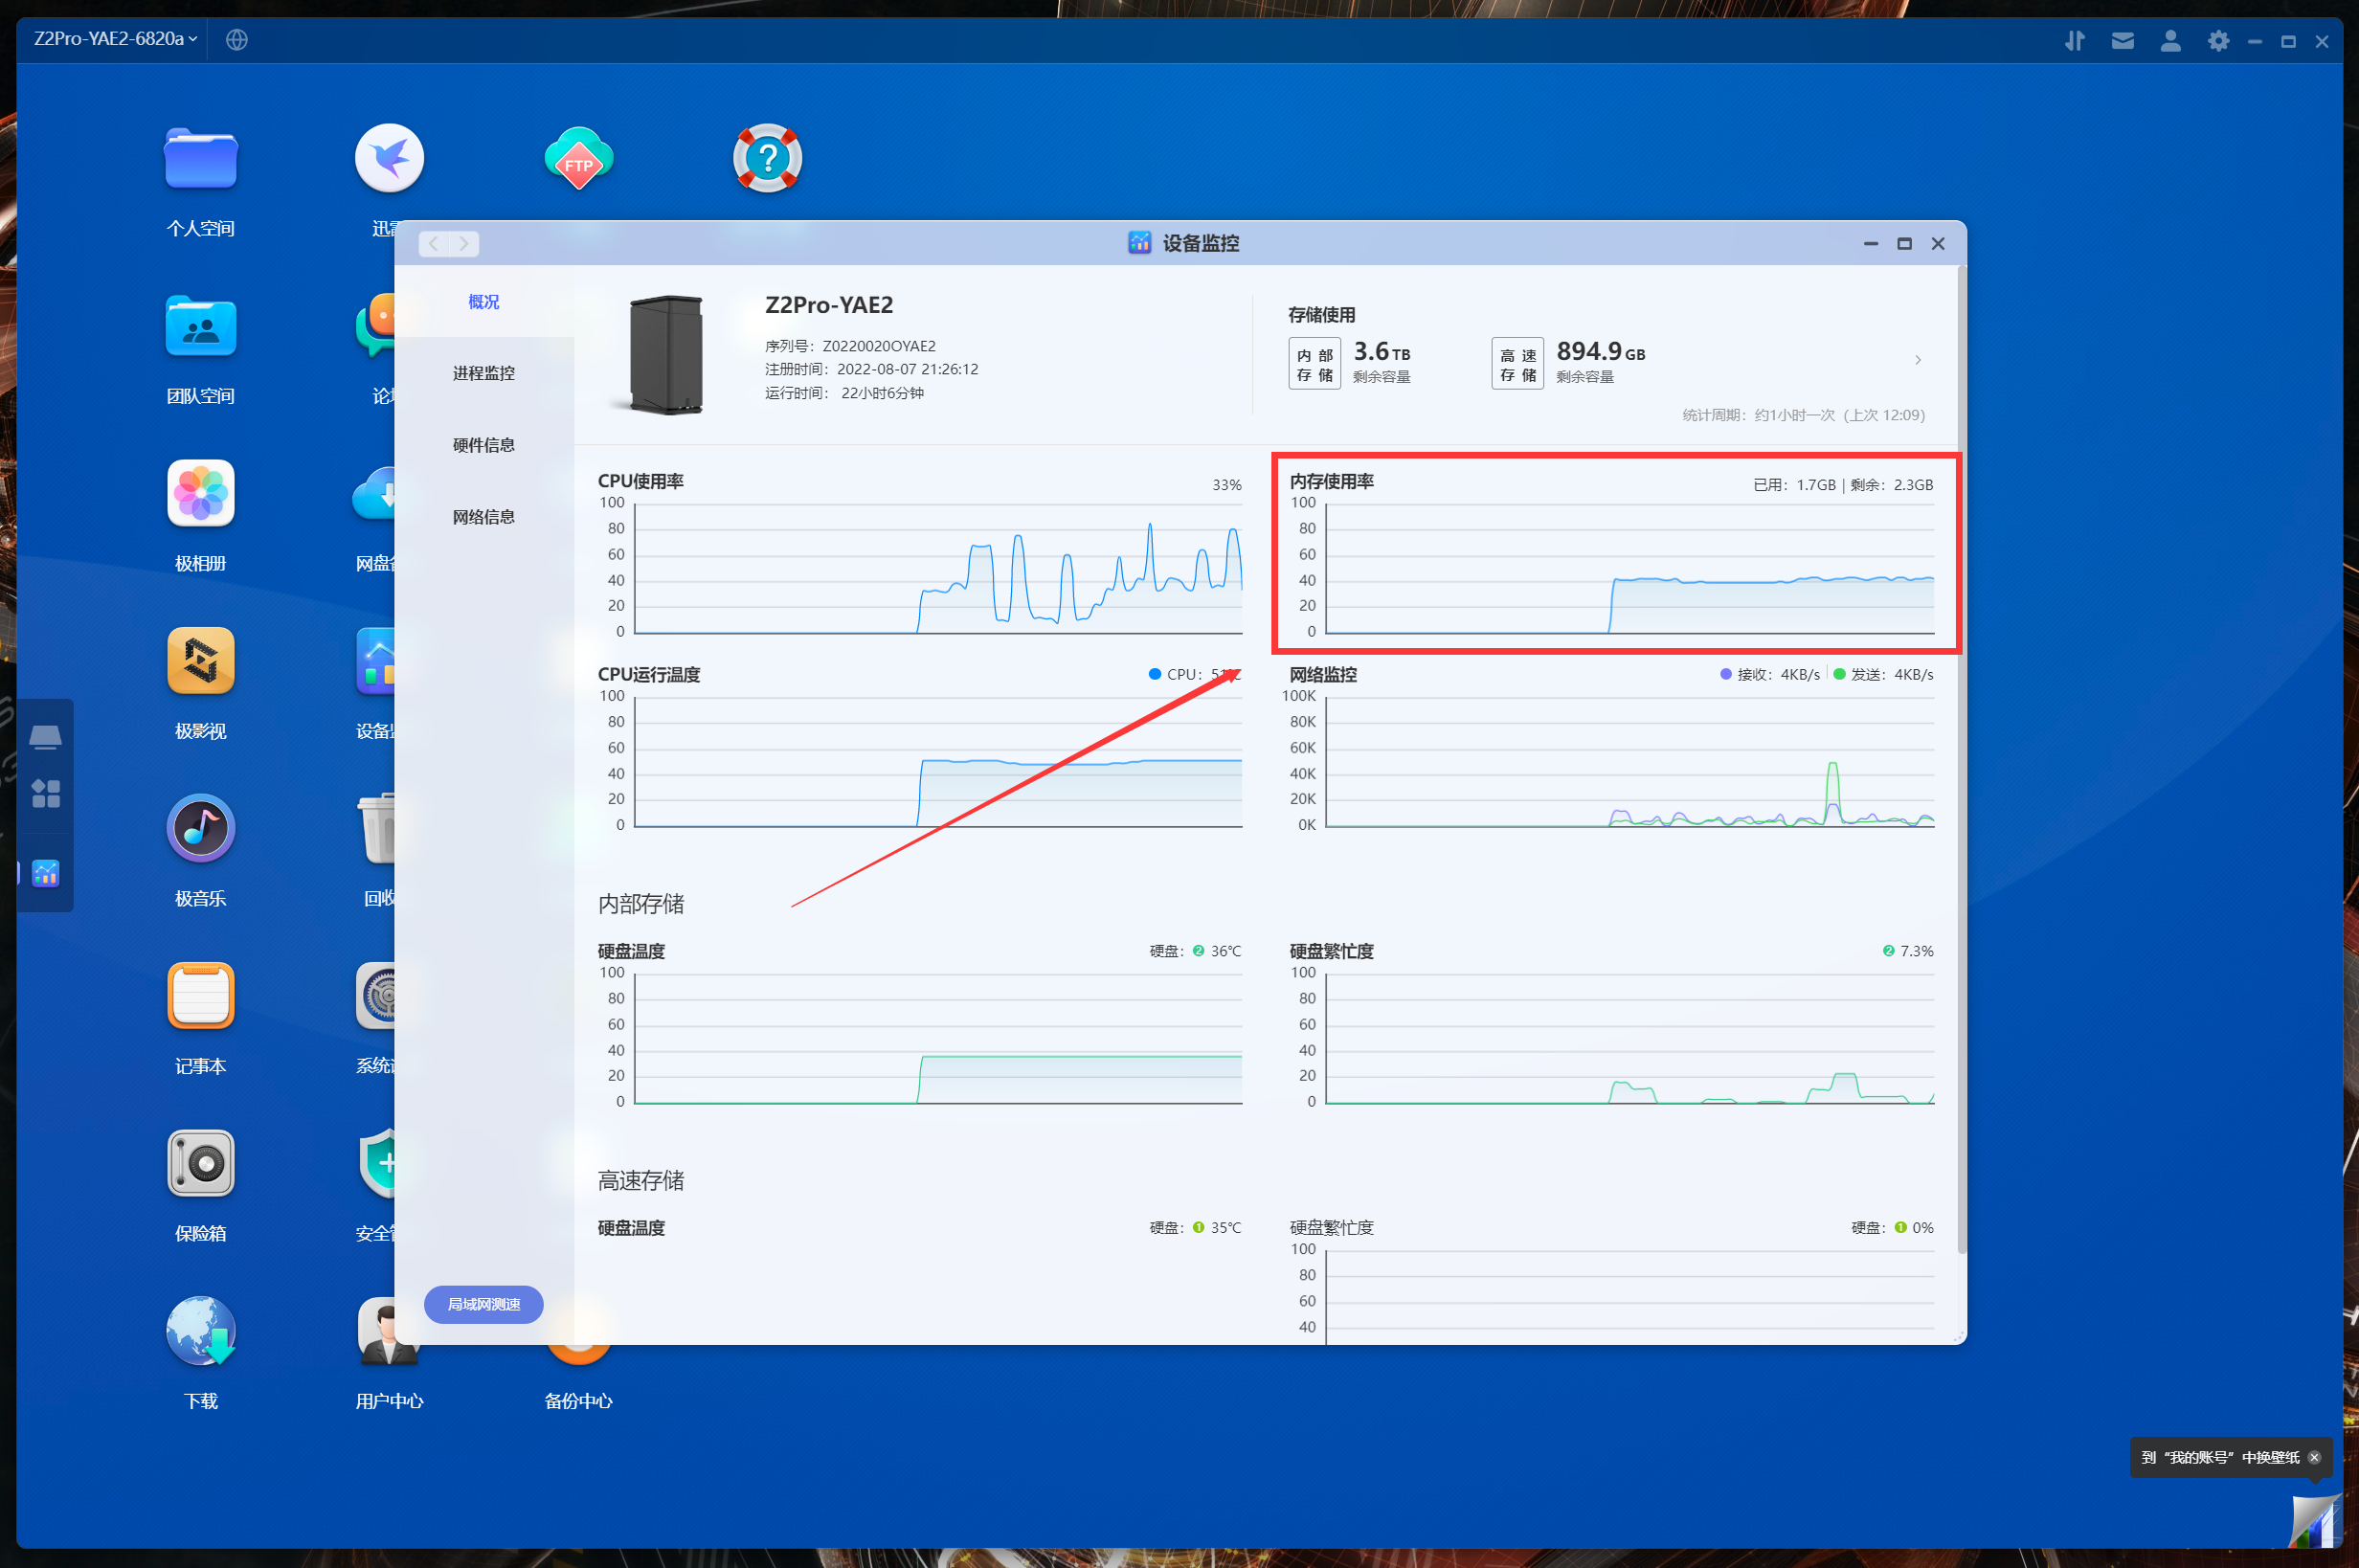The width and height of the screenshot is (2359, 1568).
Task: Open the 极音乐 music app
Action: click(200, 828)
